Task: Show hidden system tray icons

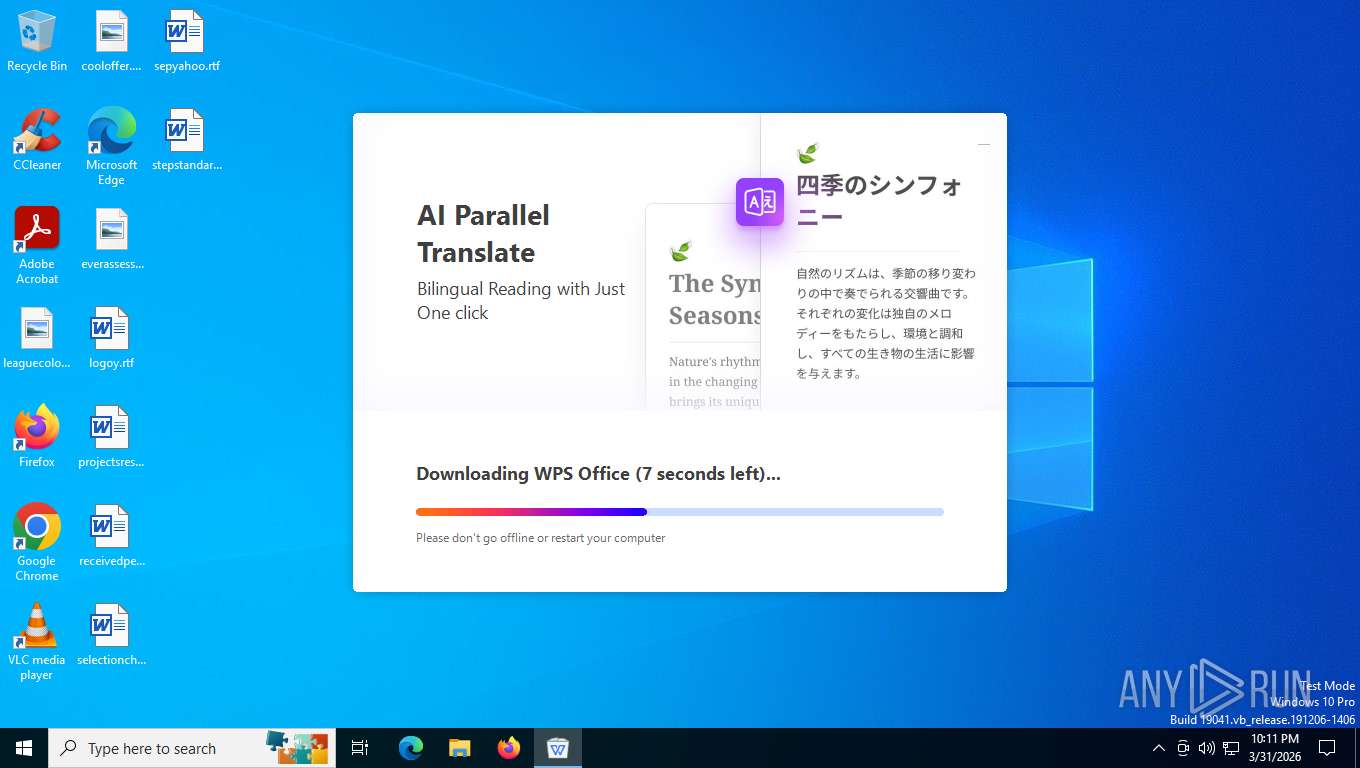Action: pos(1159,748)
